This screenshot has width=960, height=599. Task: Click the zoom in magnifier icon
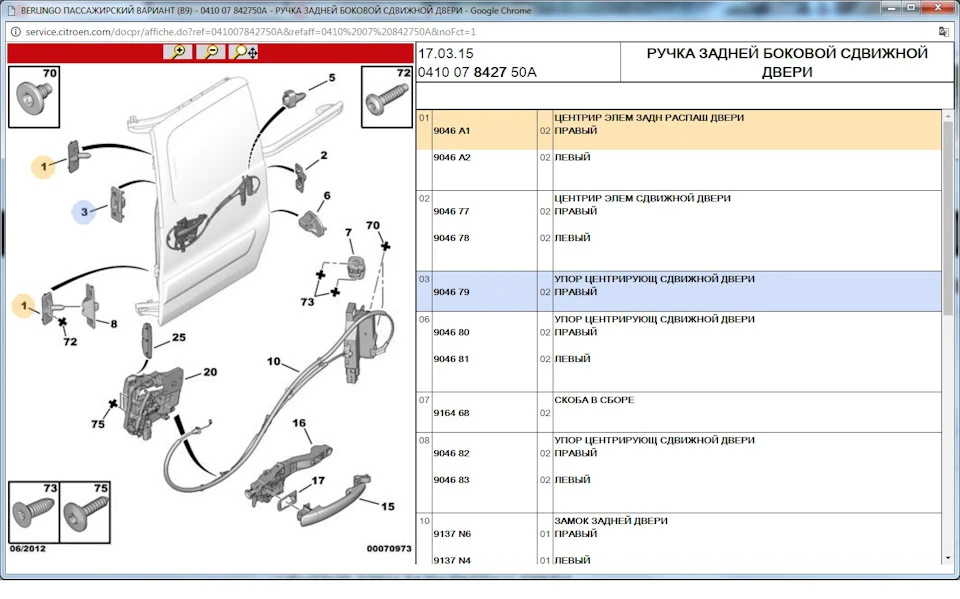point(178,52)
